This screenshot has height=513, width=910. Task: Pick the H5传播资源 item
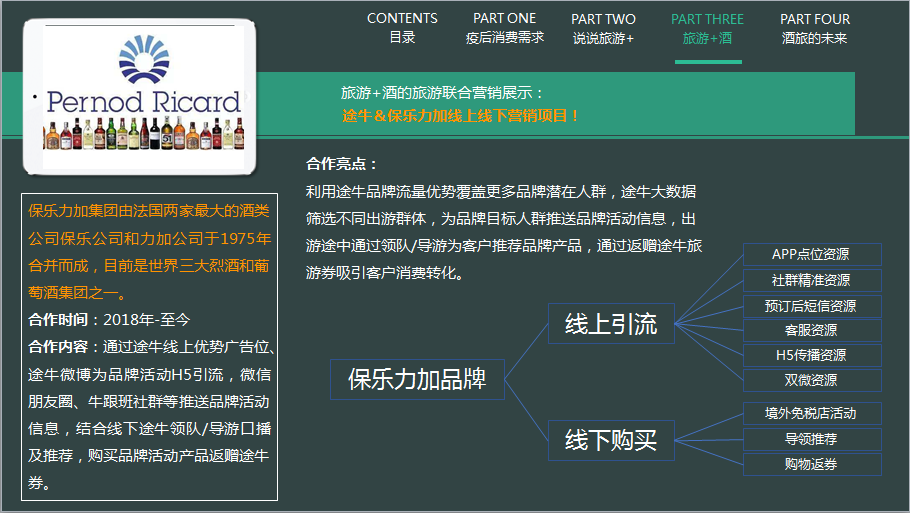(811, 355)
